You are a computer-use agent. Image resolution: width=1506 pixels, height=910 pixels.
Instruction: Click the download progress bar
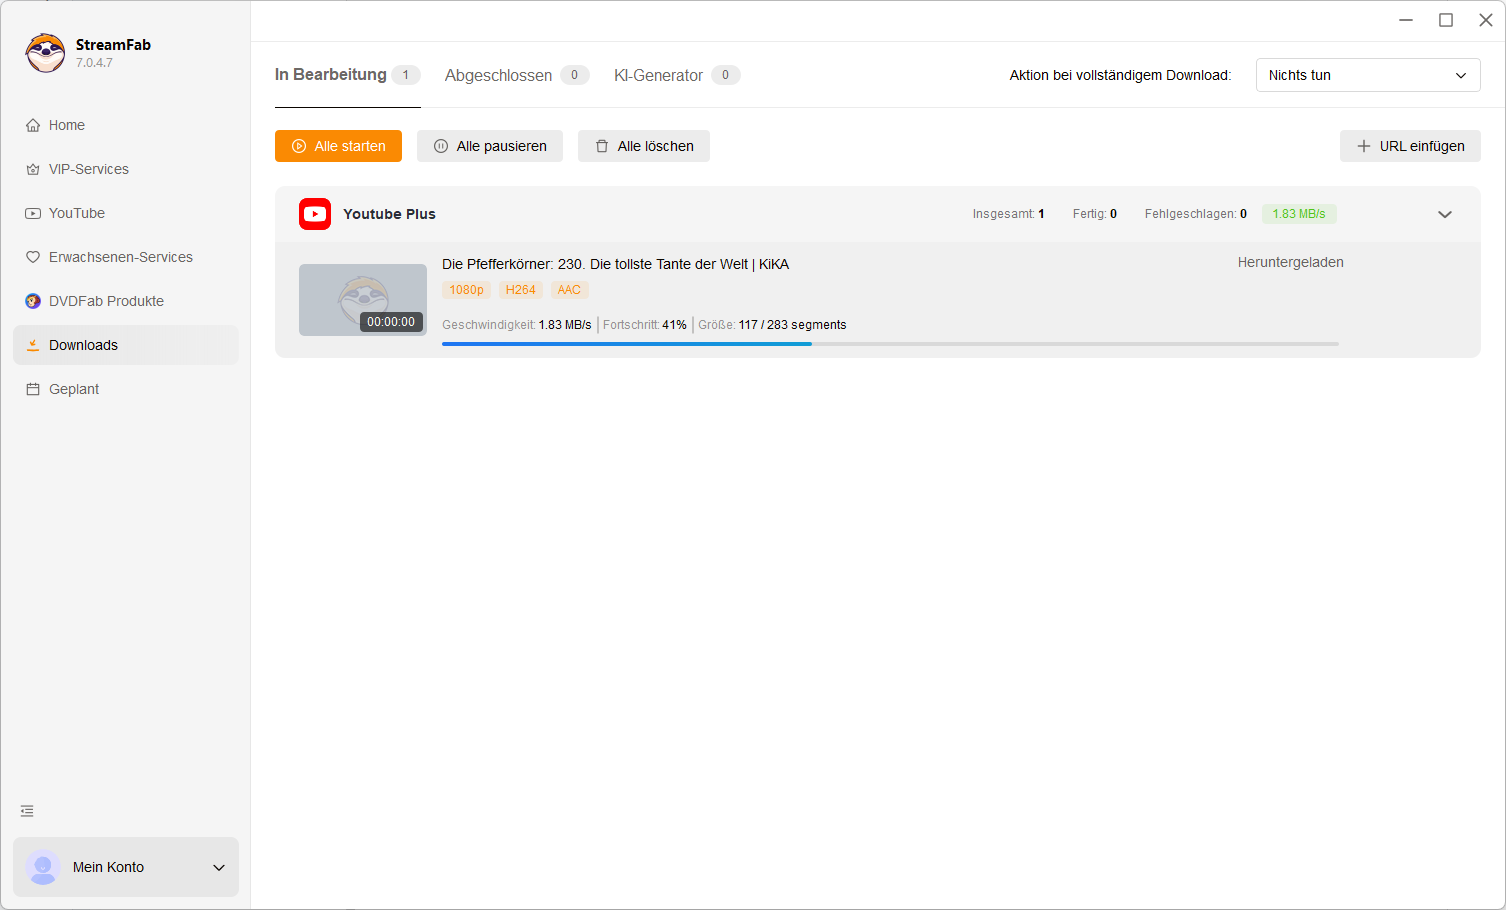pyautogui.click(x=890, y=344)
